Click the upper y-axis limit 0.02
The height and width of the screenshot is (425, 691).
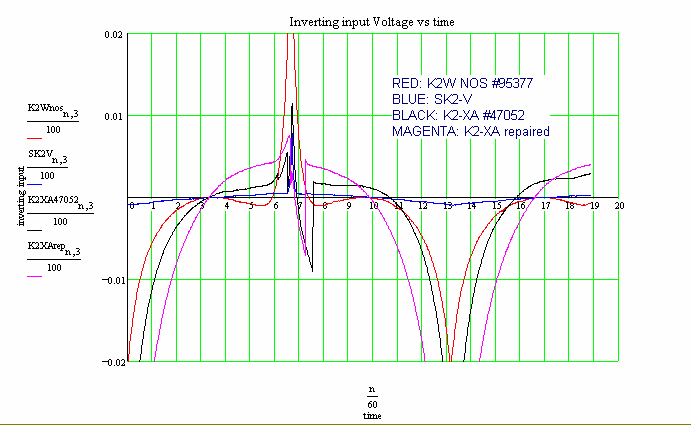(x=113, y=35)
